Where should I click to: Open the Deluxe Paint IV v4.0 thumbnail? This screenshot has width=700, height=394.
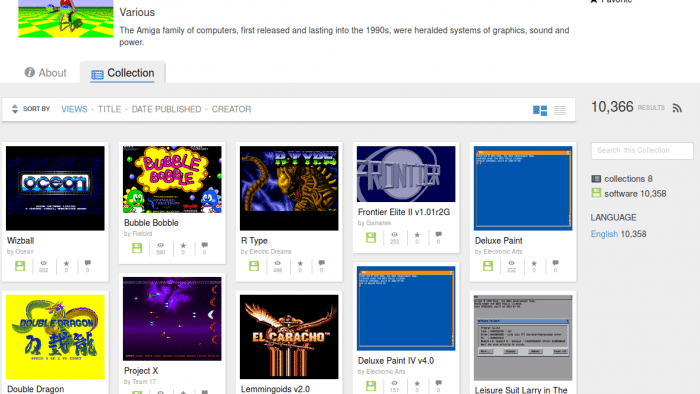406,308
